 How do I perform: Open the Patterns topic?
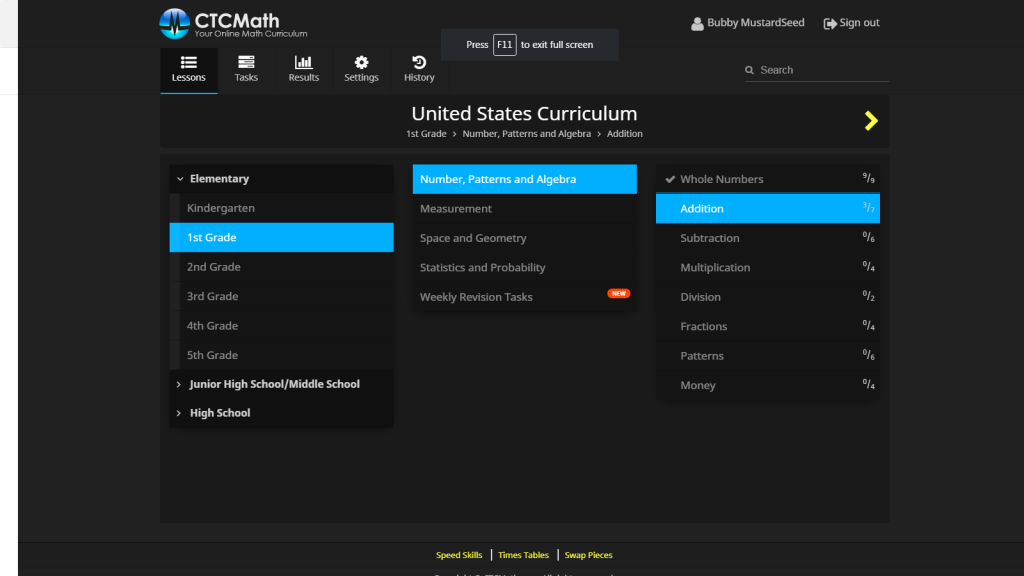pyautogui.click(x=768, y=356)
